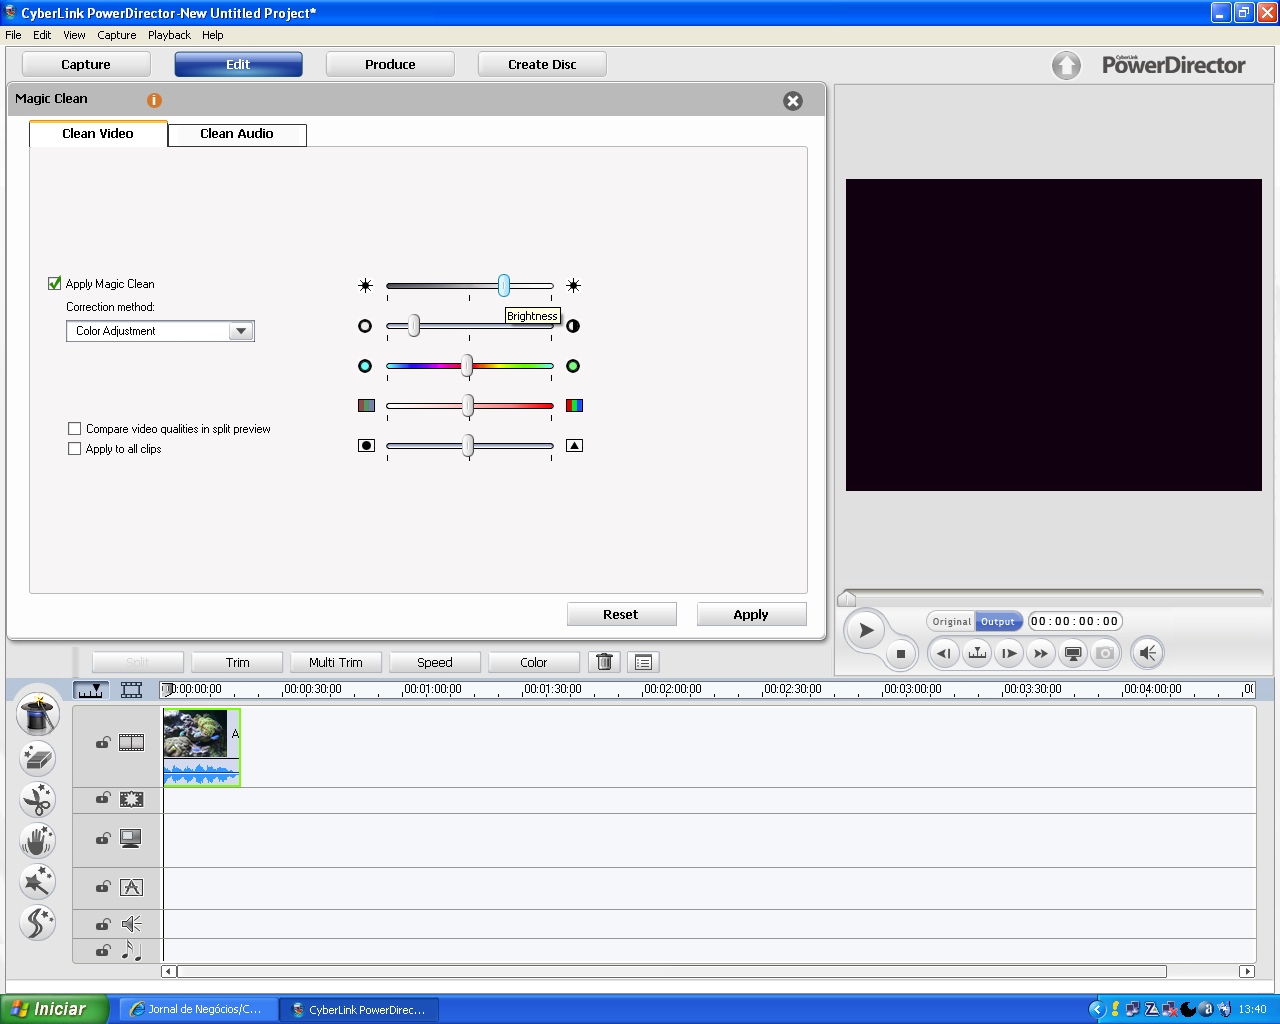Switch preview to Output mode
The width and height of the screenshot is (1280, 1024).
(998, 621)
